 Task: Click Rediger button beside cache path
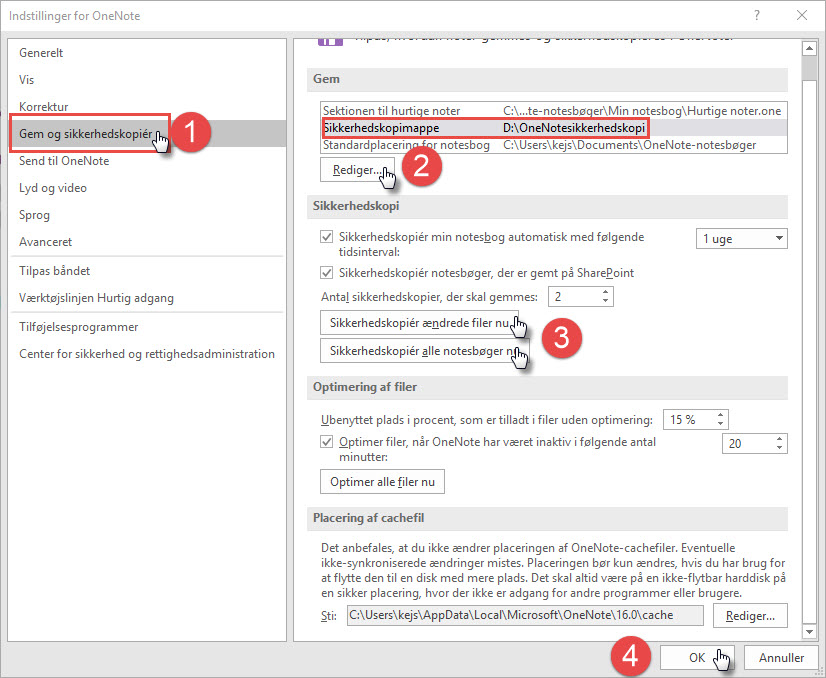(x=750, y=615)
